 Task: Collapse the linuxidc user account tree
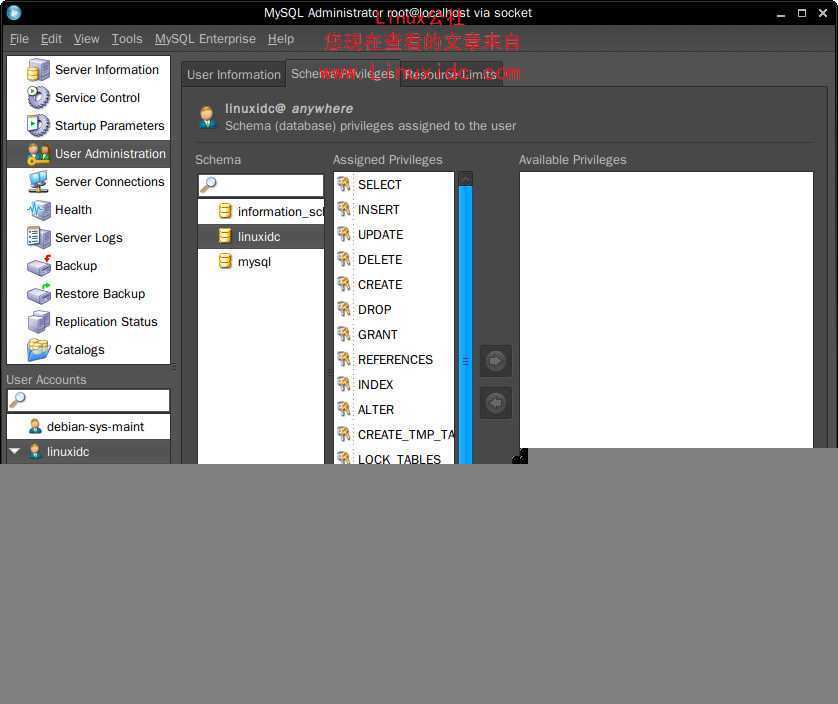pyautogui.click(x=15, y=451)
